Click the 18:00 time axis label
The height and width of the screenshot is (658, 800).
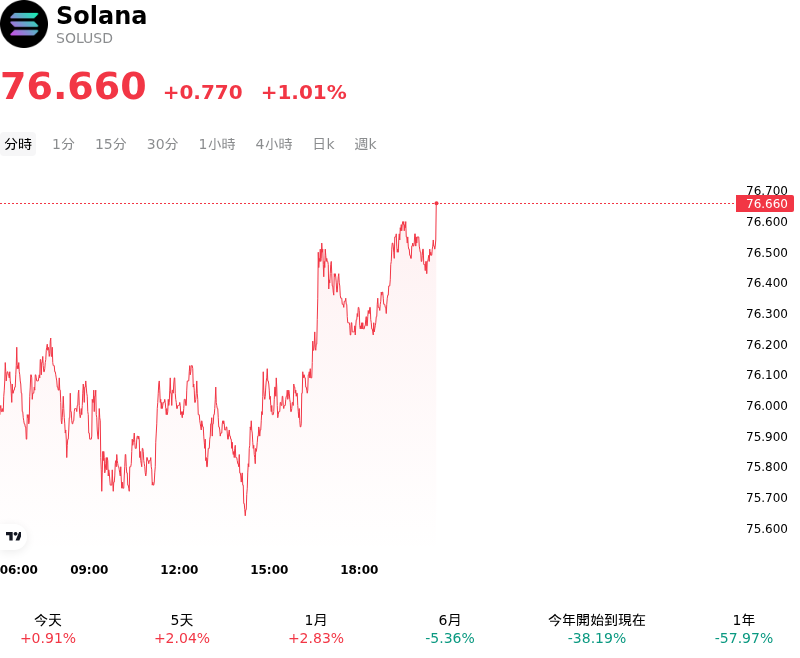coord(359,569)
